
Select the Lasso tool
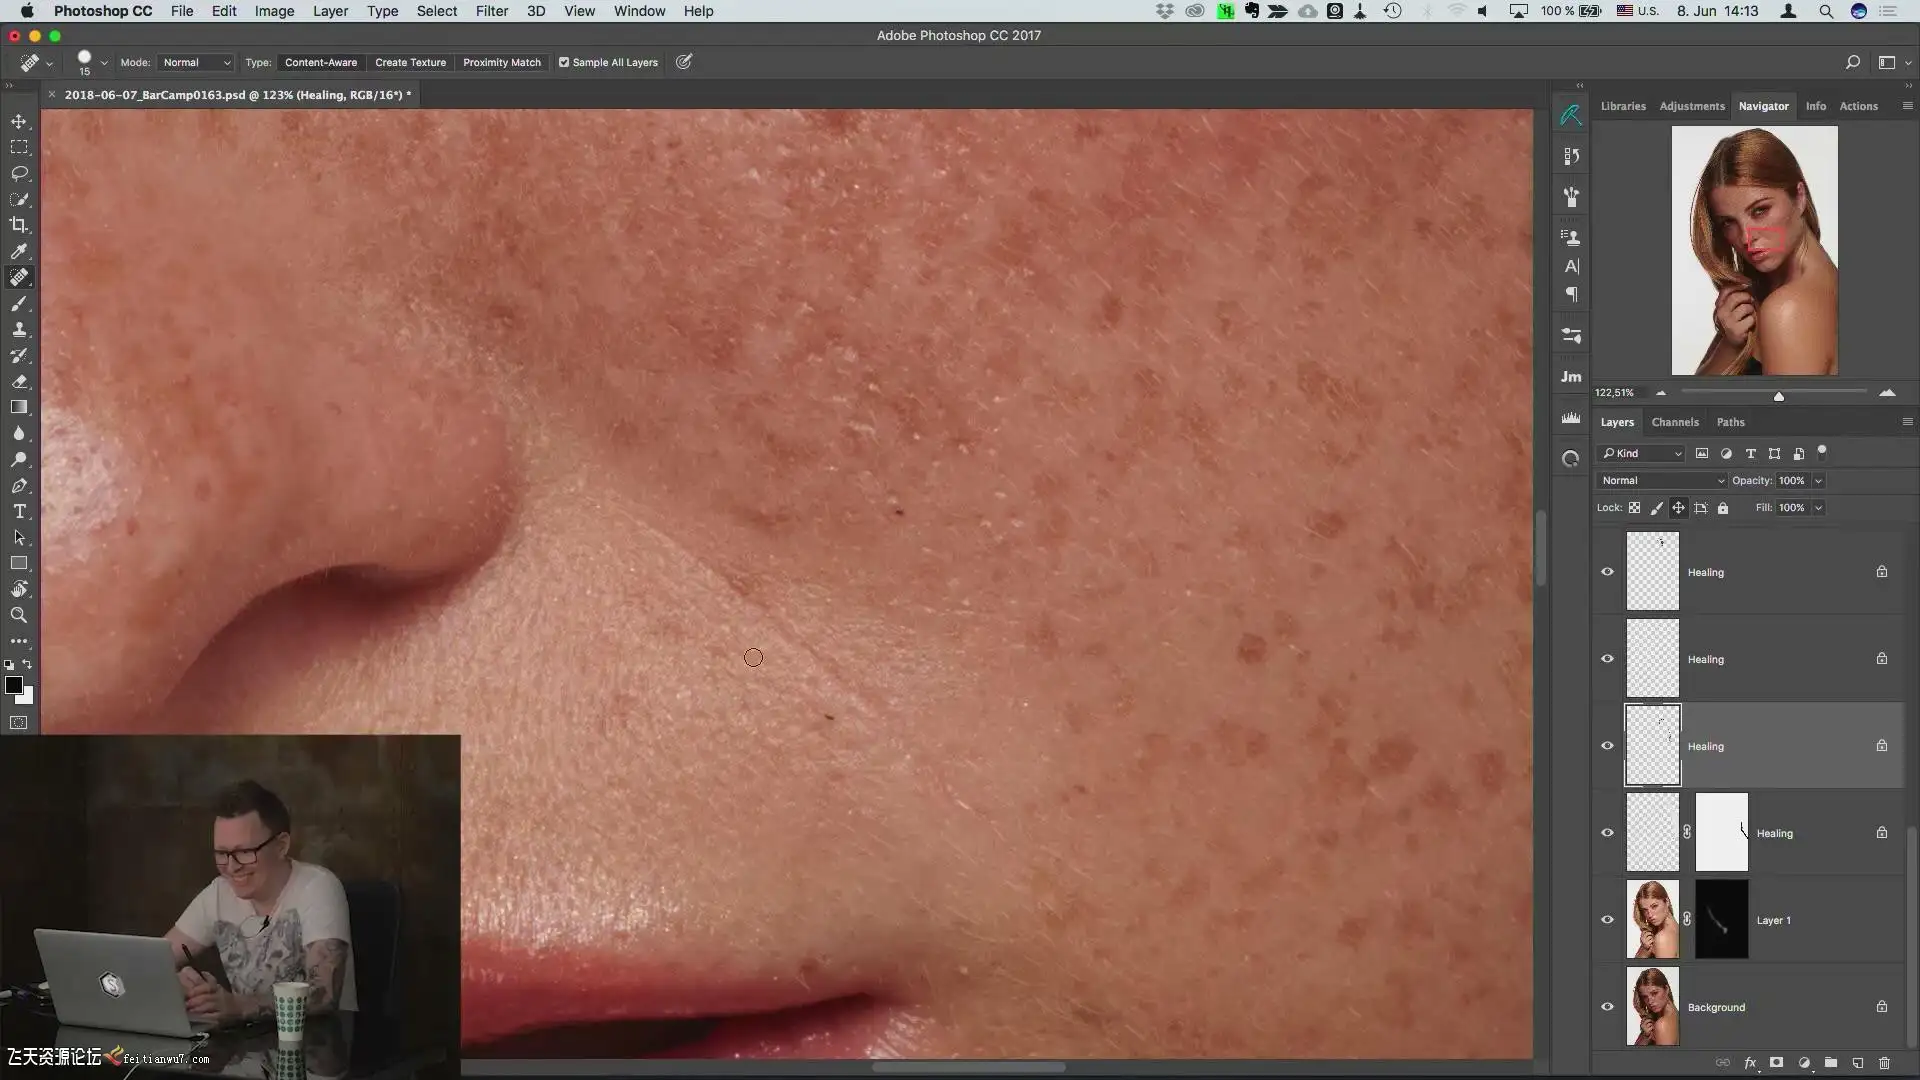pos(19,173)
